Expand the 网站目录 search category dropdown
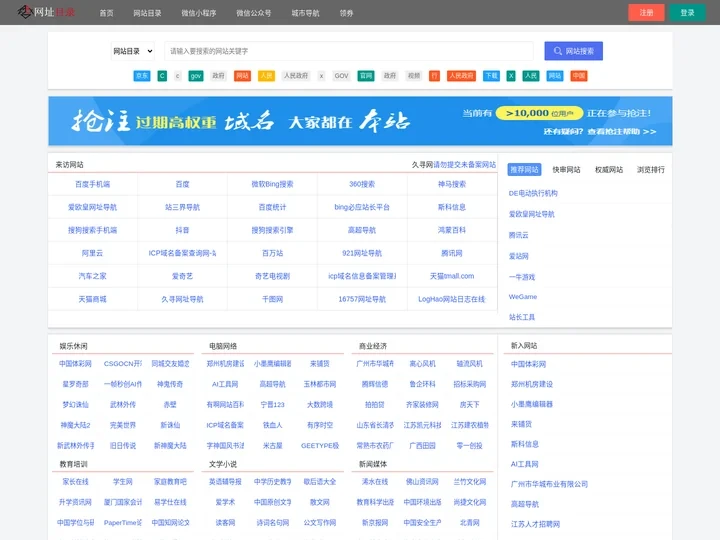Viewport: 720px width, 540px height. tap(133, 51)
